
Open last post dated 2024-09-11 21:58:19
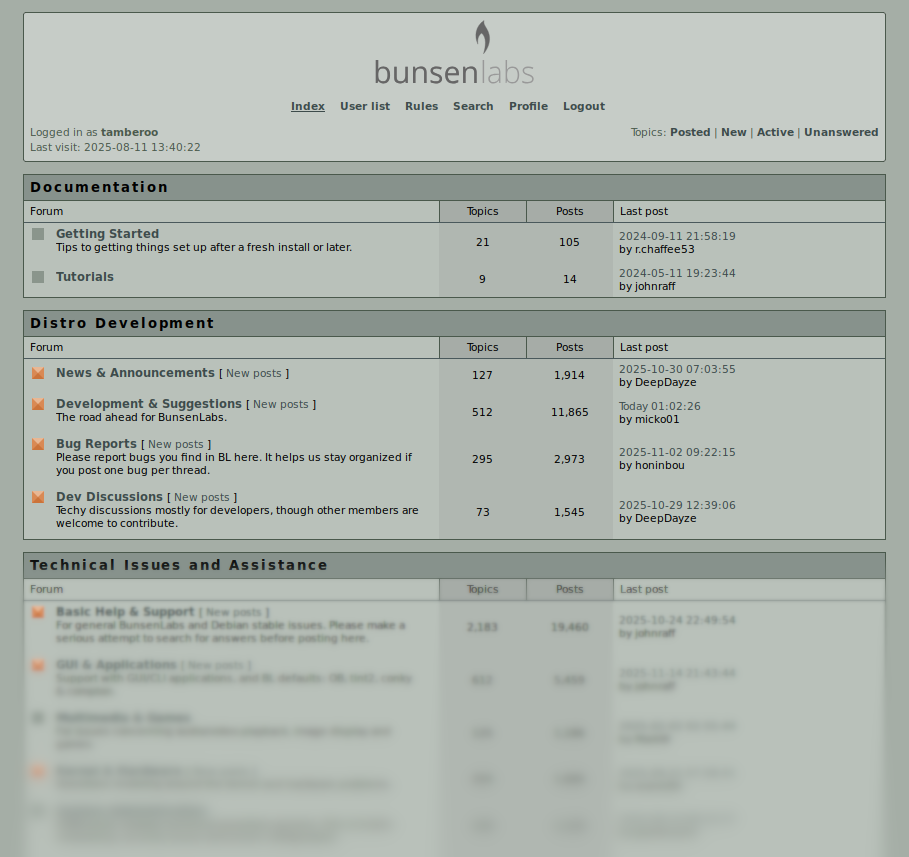[x=677, y=236]
